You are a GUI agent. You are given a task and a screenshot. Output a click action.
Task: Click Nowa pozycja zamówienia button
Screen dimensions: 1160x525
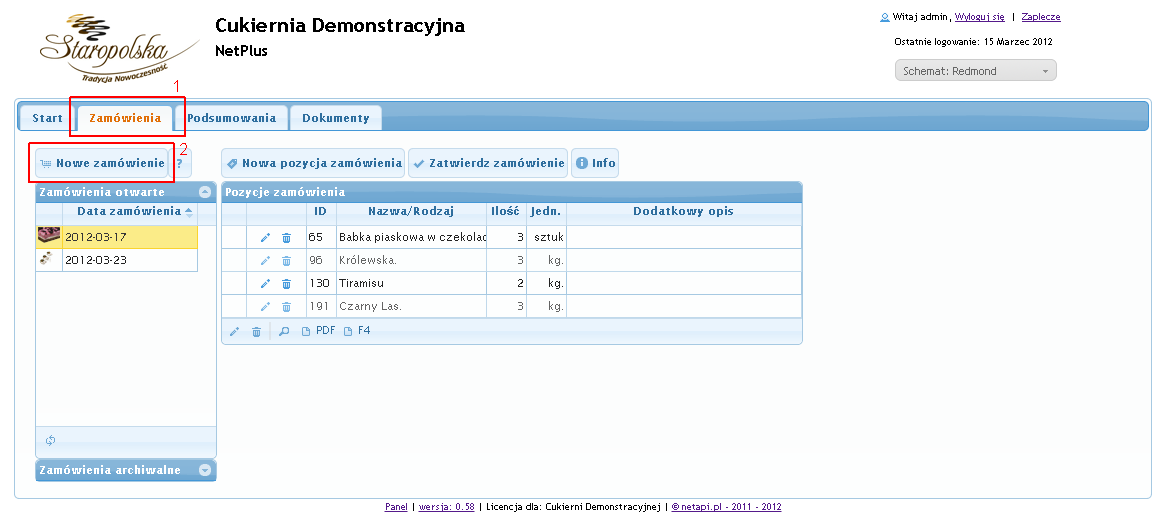click(313, 163)
